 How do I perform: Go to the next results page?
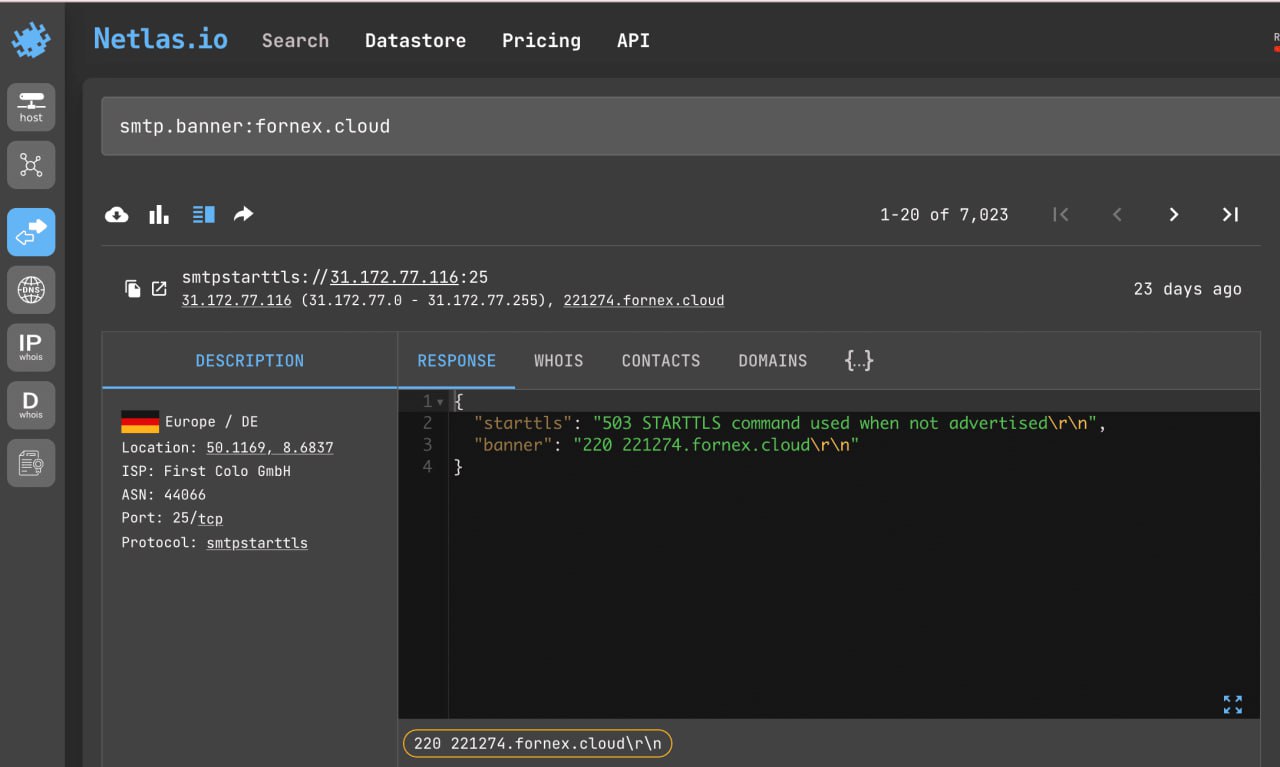tap(1174, 214)
